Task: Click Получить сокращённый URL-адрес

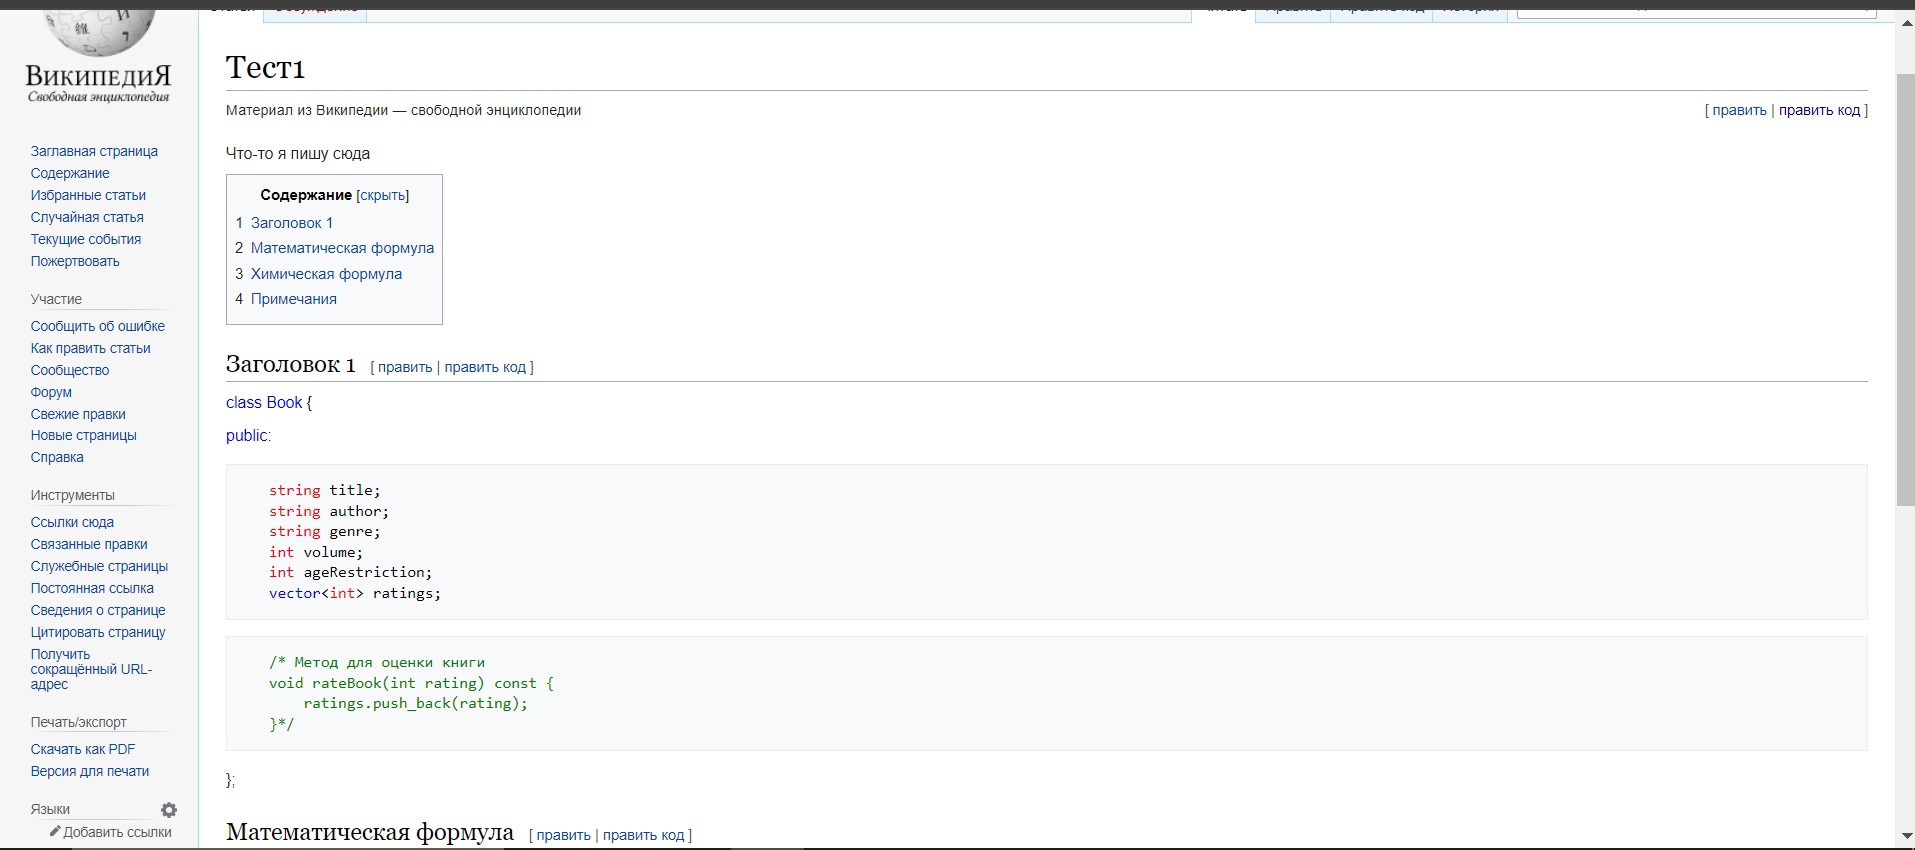Action: pyautogui.click(x=91, y=669)
